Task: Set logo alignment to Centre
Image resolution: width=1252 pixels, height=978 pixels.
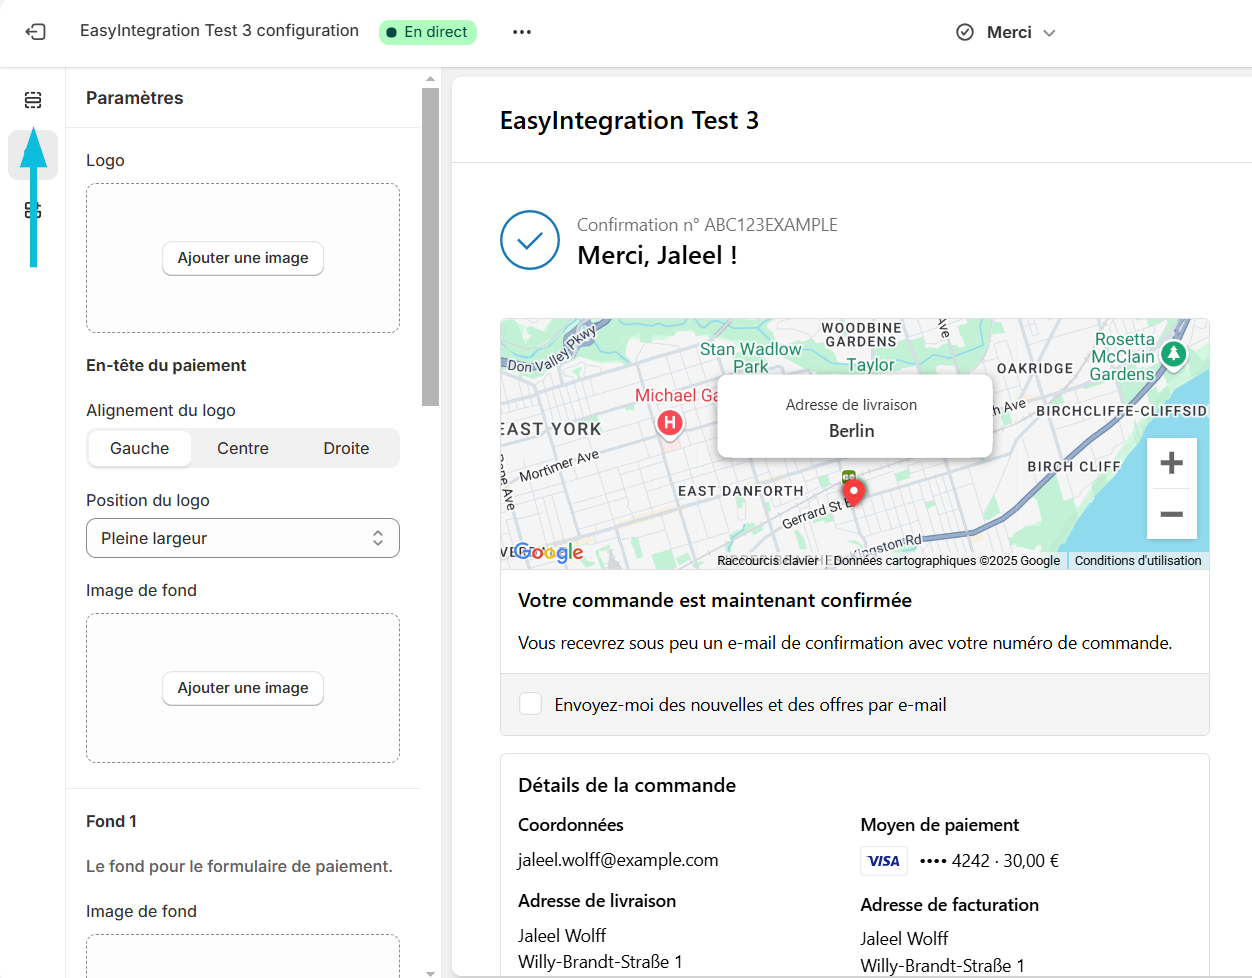Action: click(x=243, y=448)
